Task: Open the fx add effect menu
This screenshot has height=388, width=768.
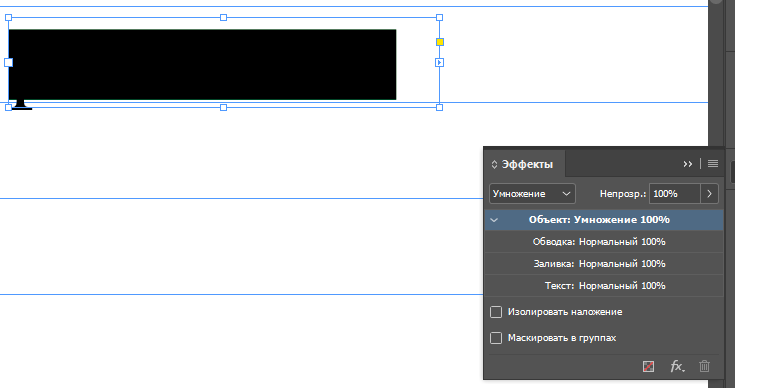Action: coord(677,366)
